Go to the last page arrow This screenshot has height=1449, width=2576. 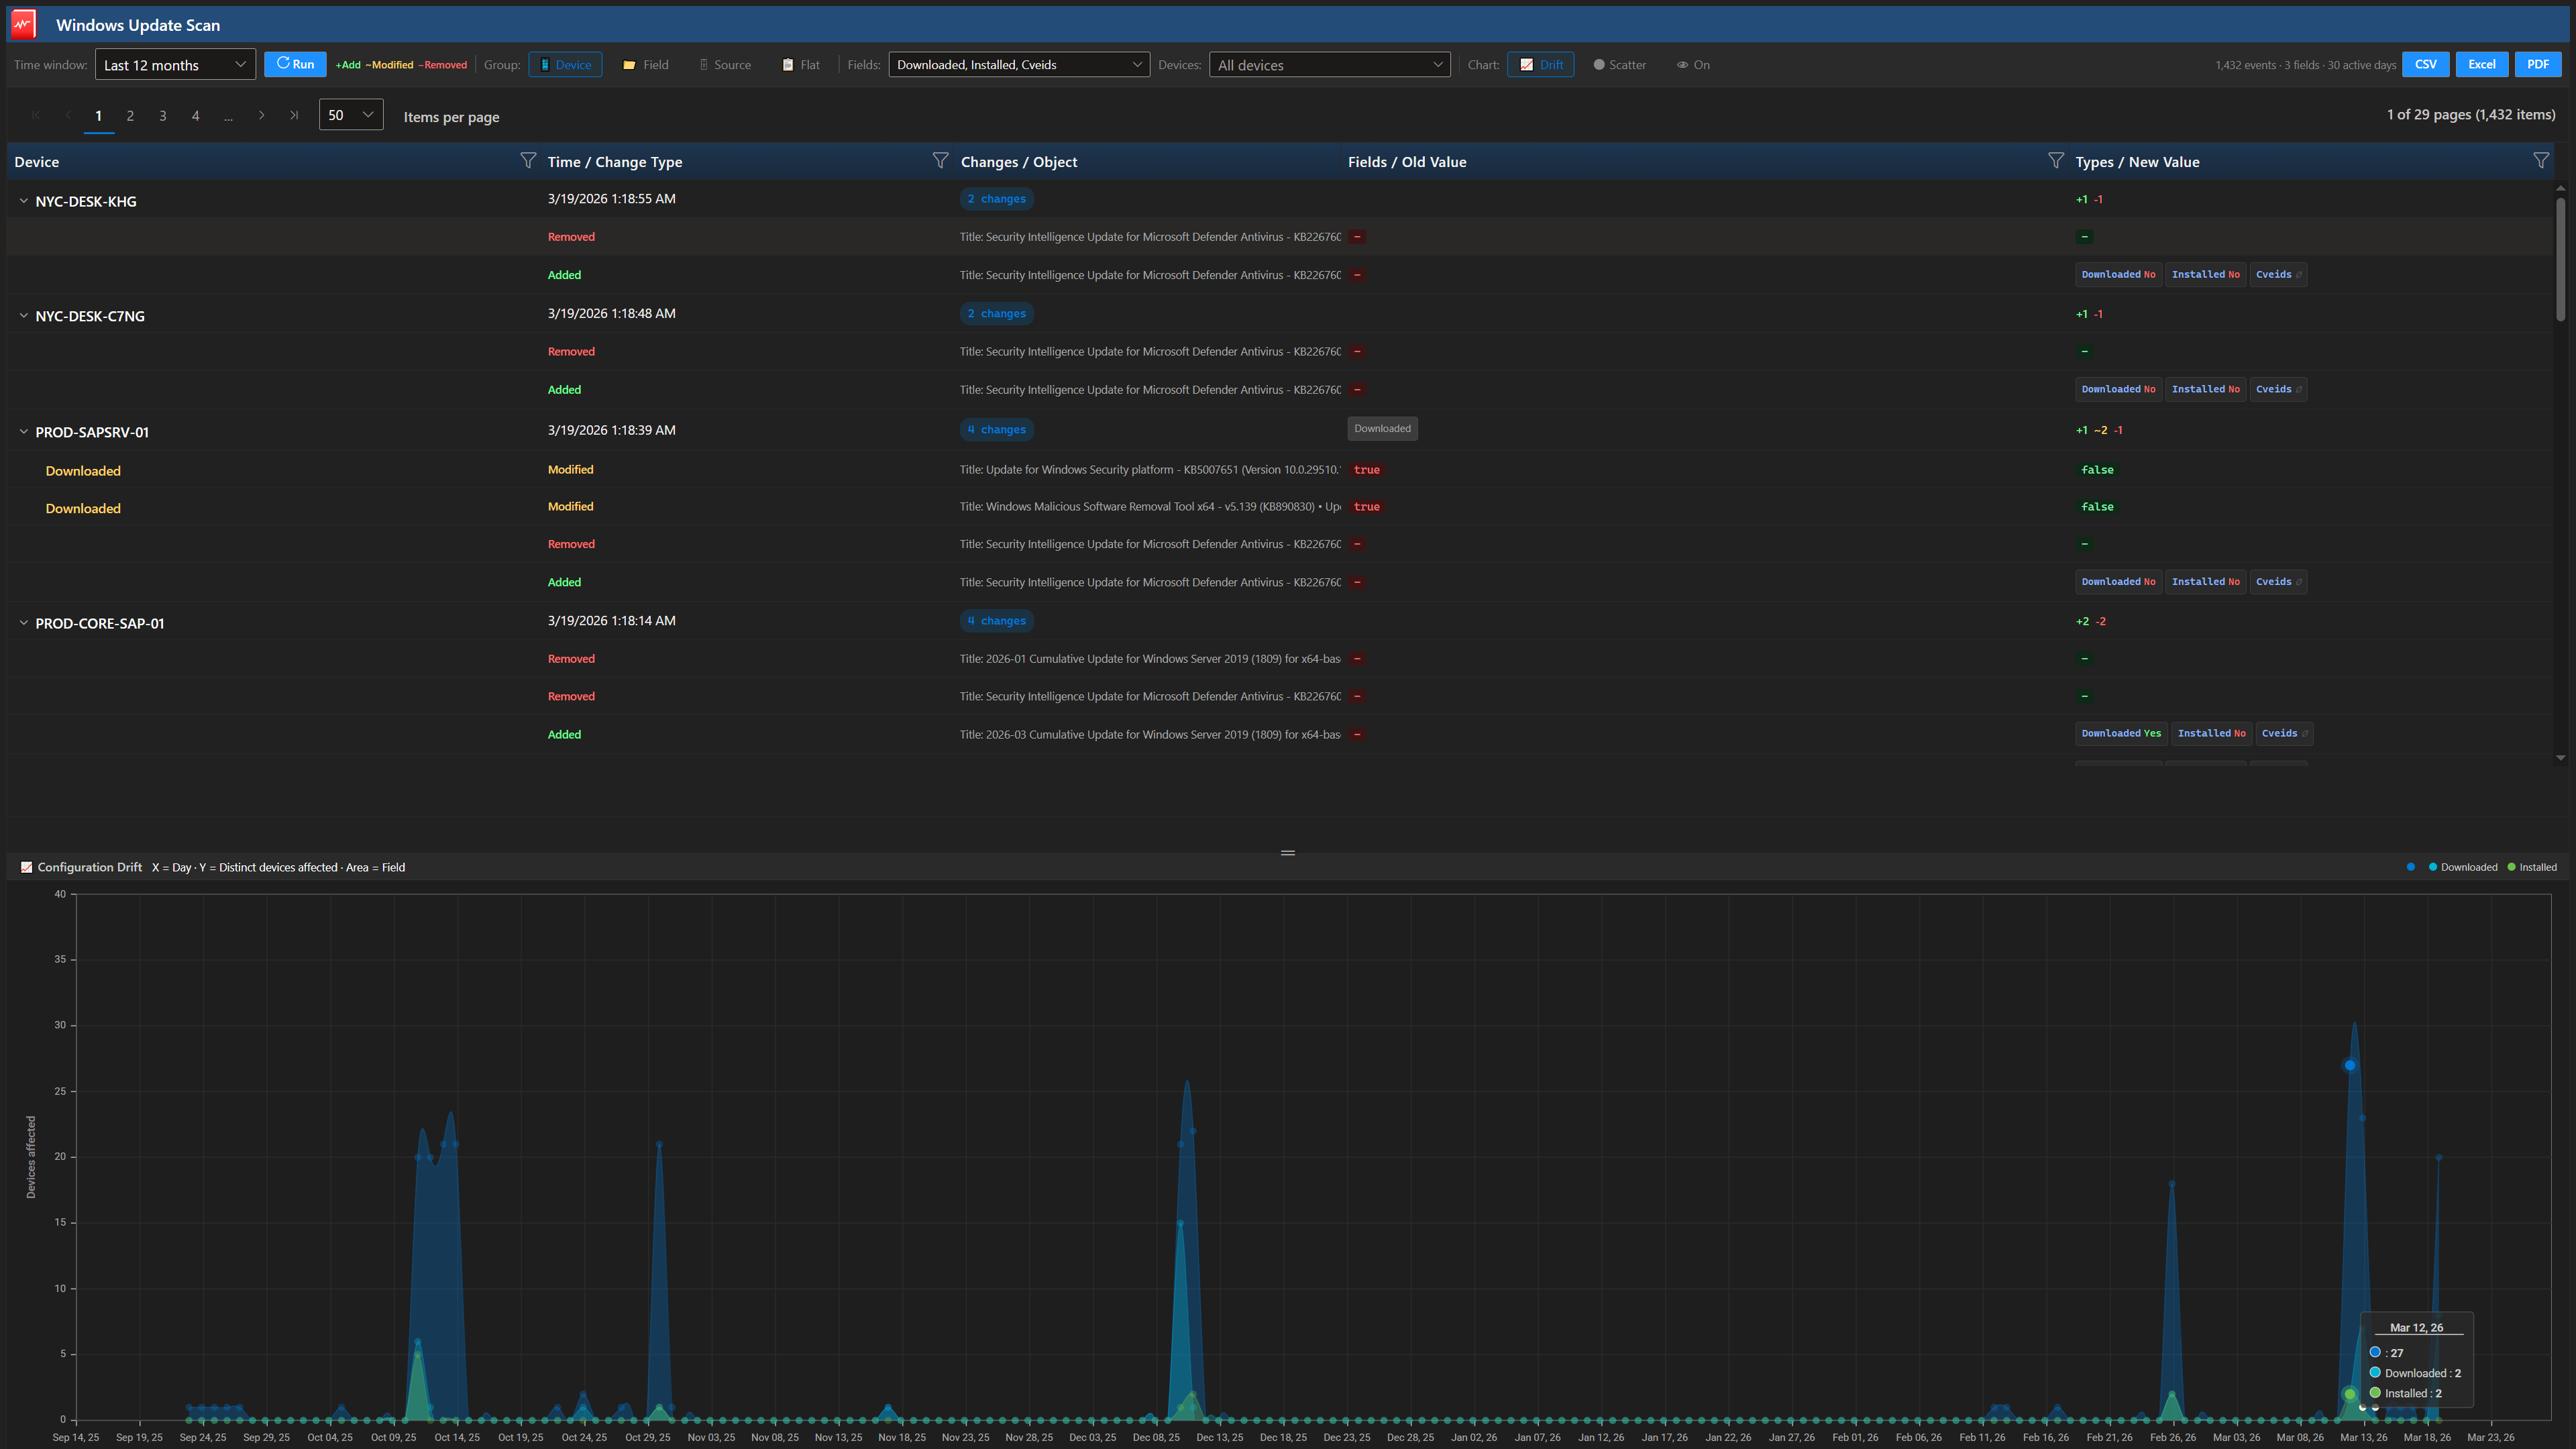click(294, 116)
